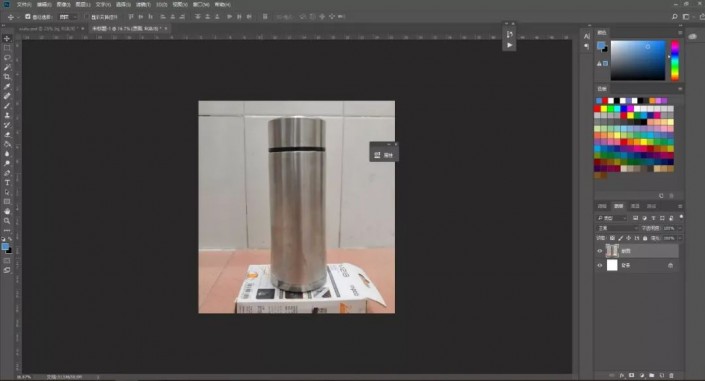
Task: Create a new group folder icon
Action: 651,375
